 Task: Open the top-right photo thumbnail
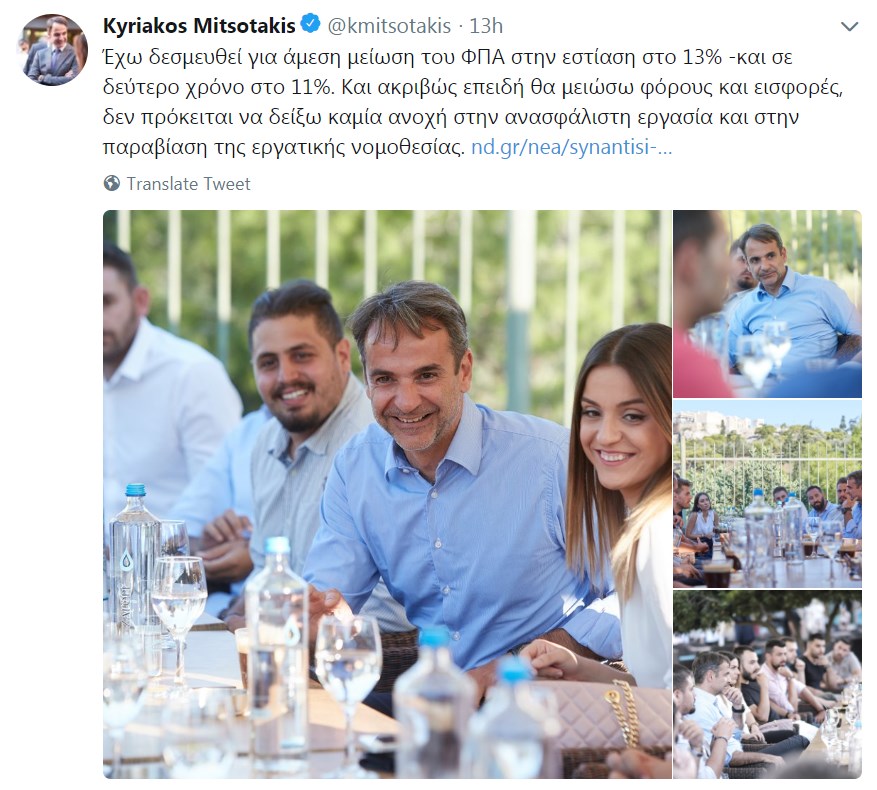coord(767,304)
